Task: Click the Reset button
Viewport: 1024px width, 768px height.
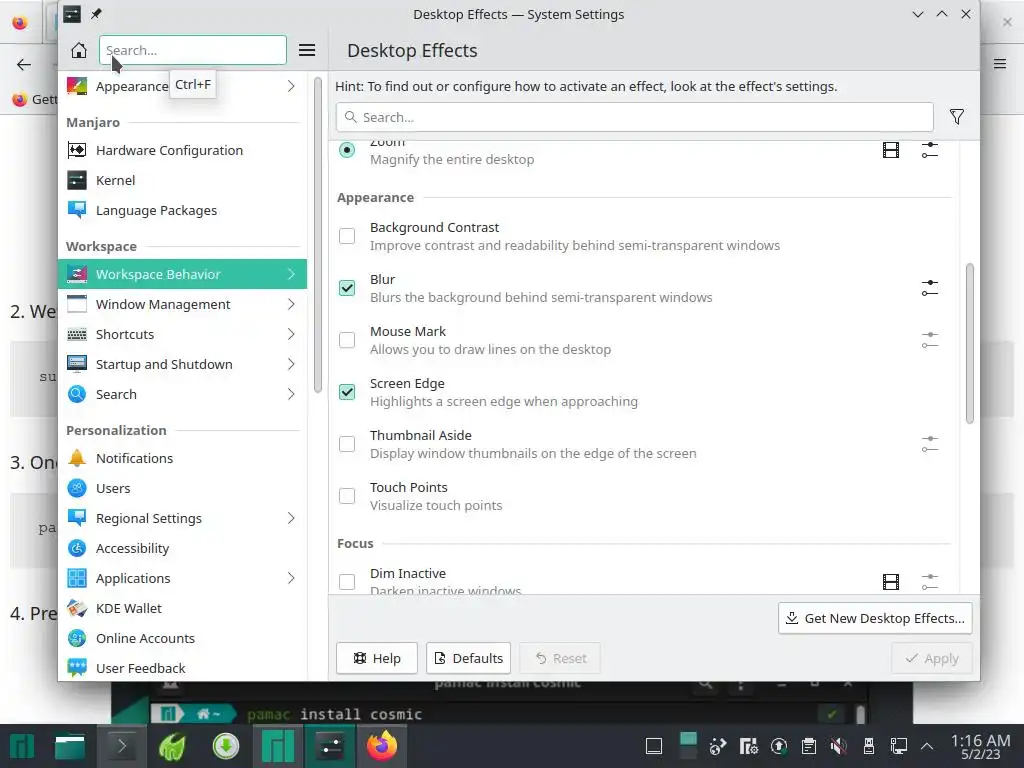Action: click(560, 658)
